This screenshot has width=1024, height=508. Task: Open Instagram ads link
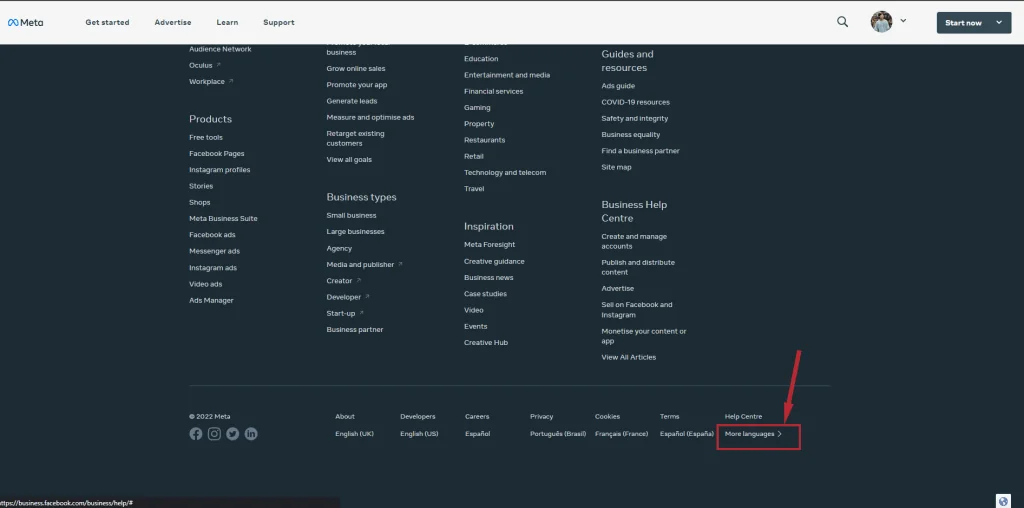click(x=213, y=268)
